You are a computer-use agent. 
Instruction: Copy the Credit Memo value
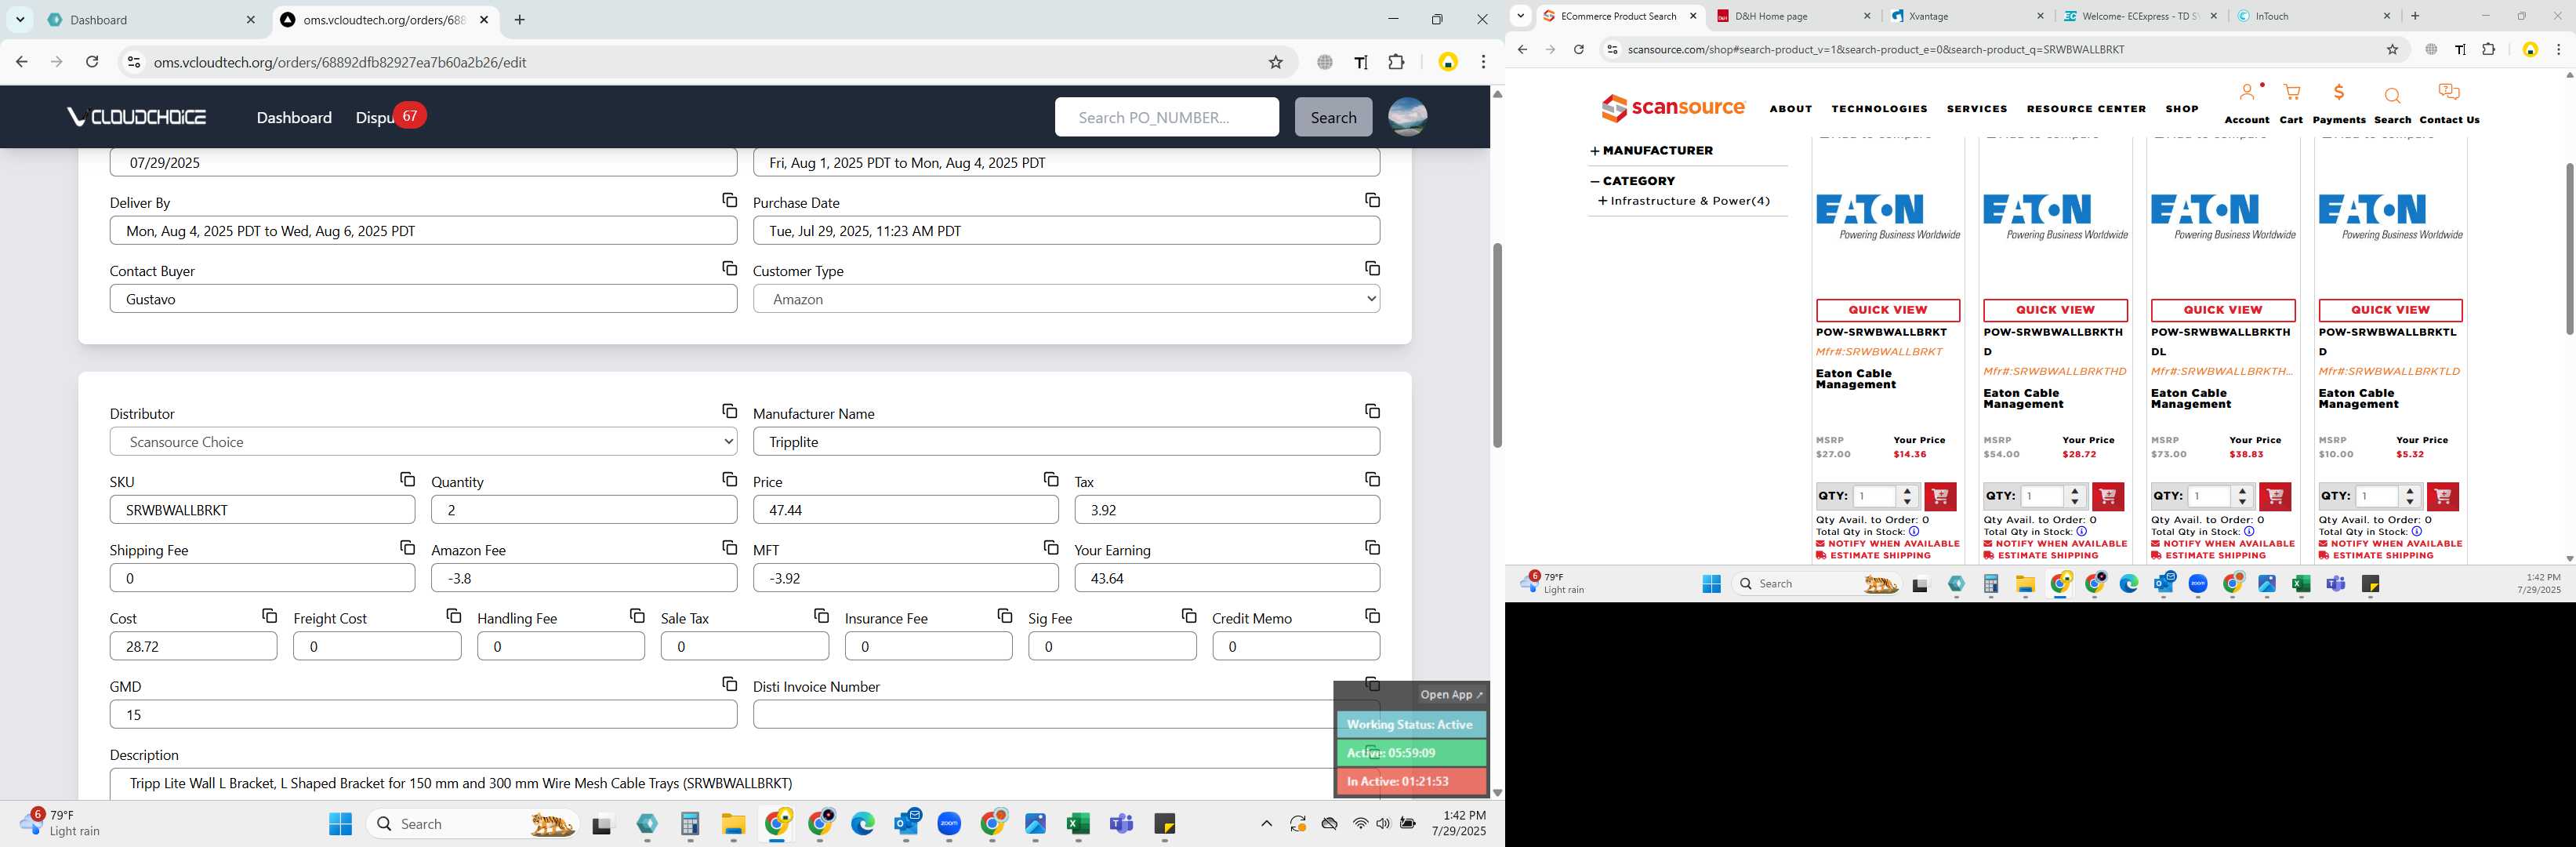point(1372,616)
